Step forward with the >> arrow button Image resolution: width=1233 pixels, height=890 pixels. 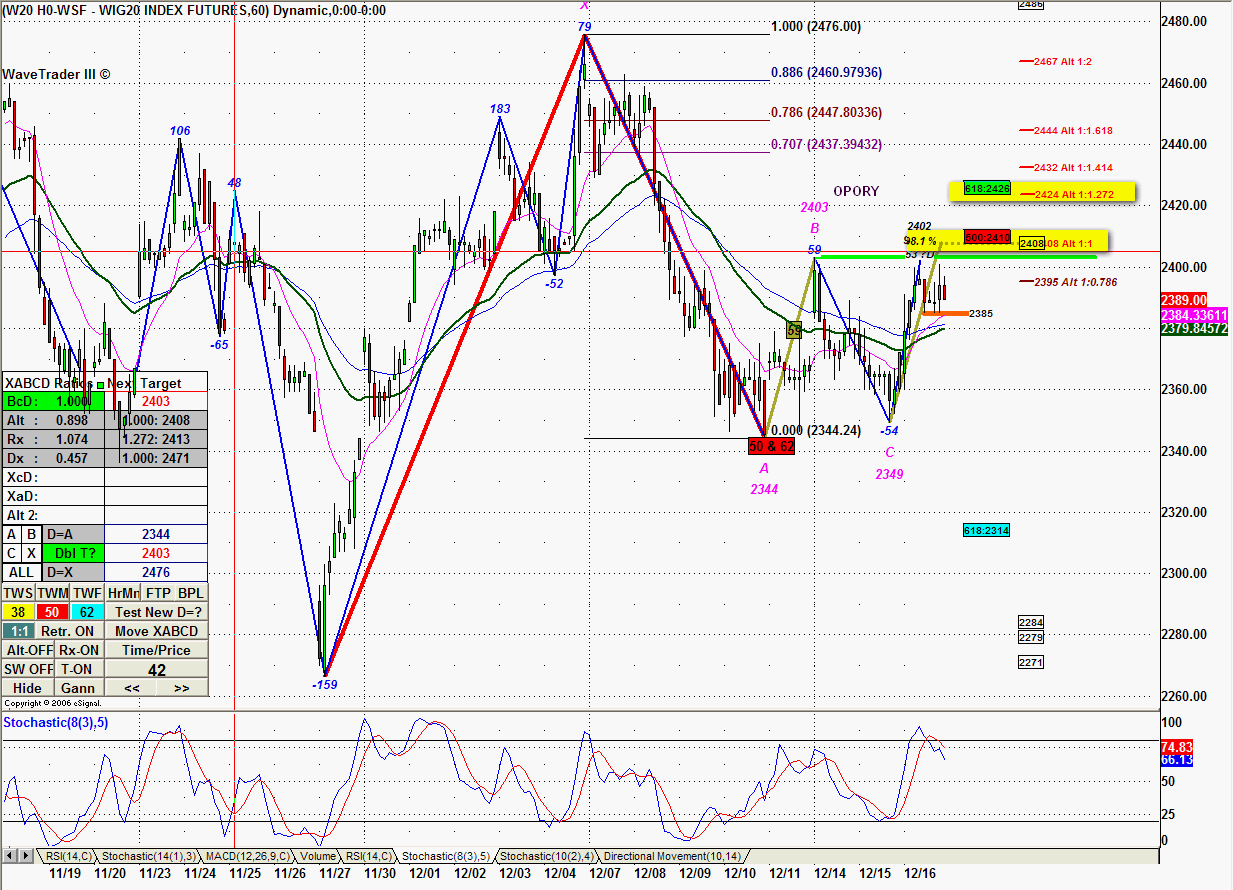tap(182, 688)
